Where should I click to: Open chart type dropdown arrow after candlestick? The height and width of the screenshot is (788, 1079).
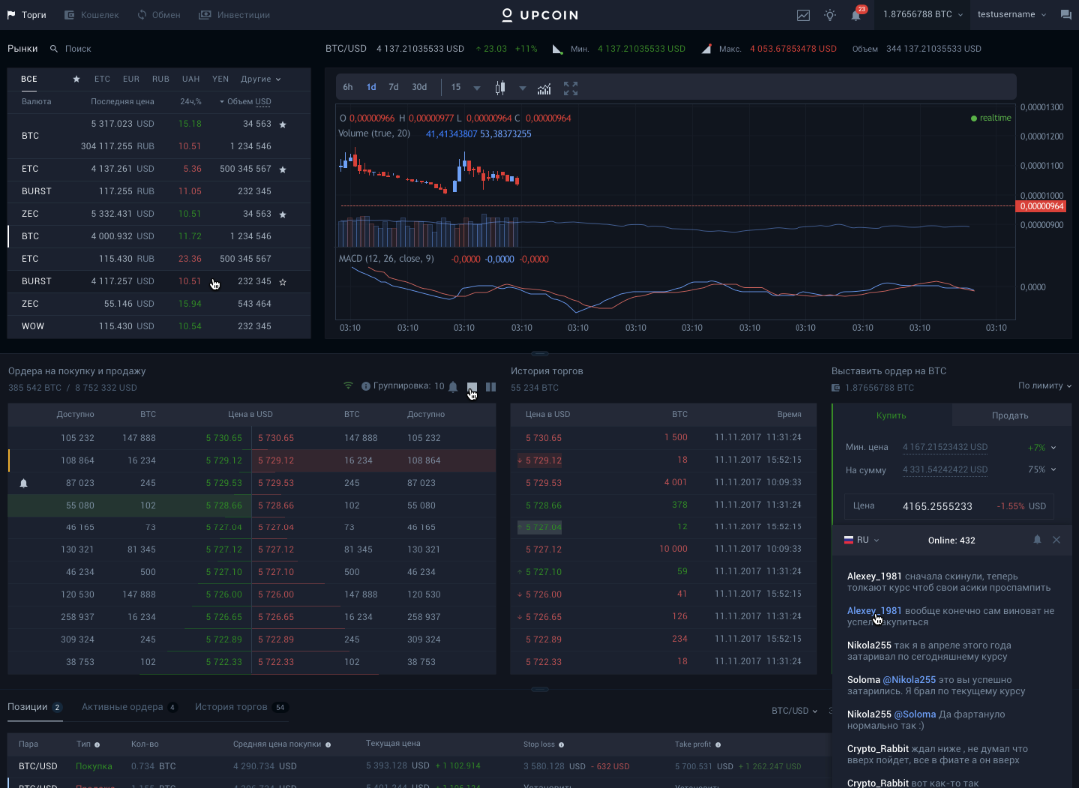[522, 88]
